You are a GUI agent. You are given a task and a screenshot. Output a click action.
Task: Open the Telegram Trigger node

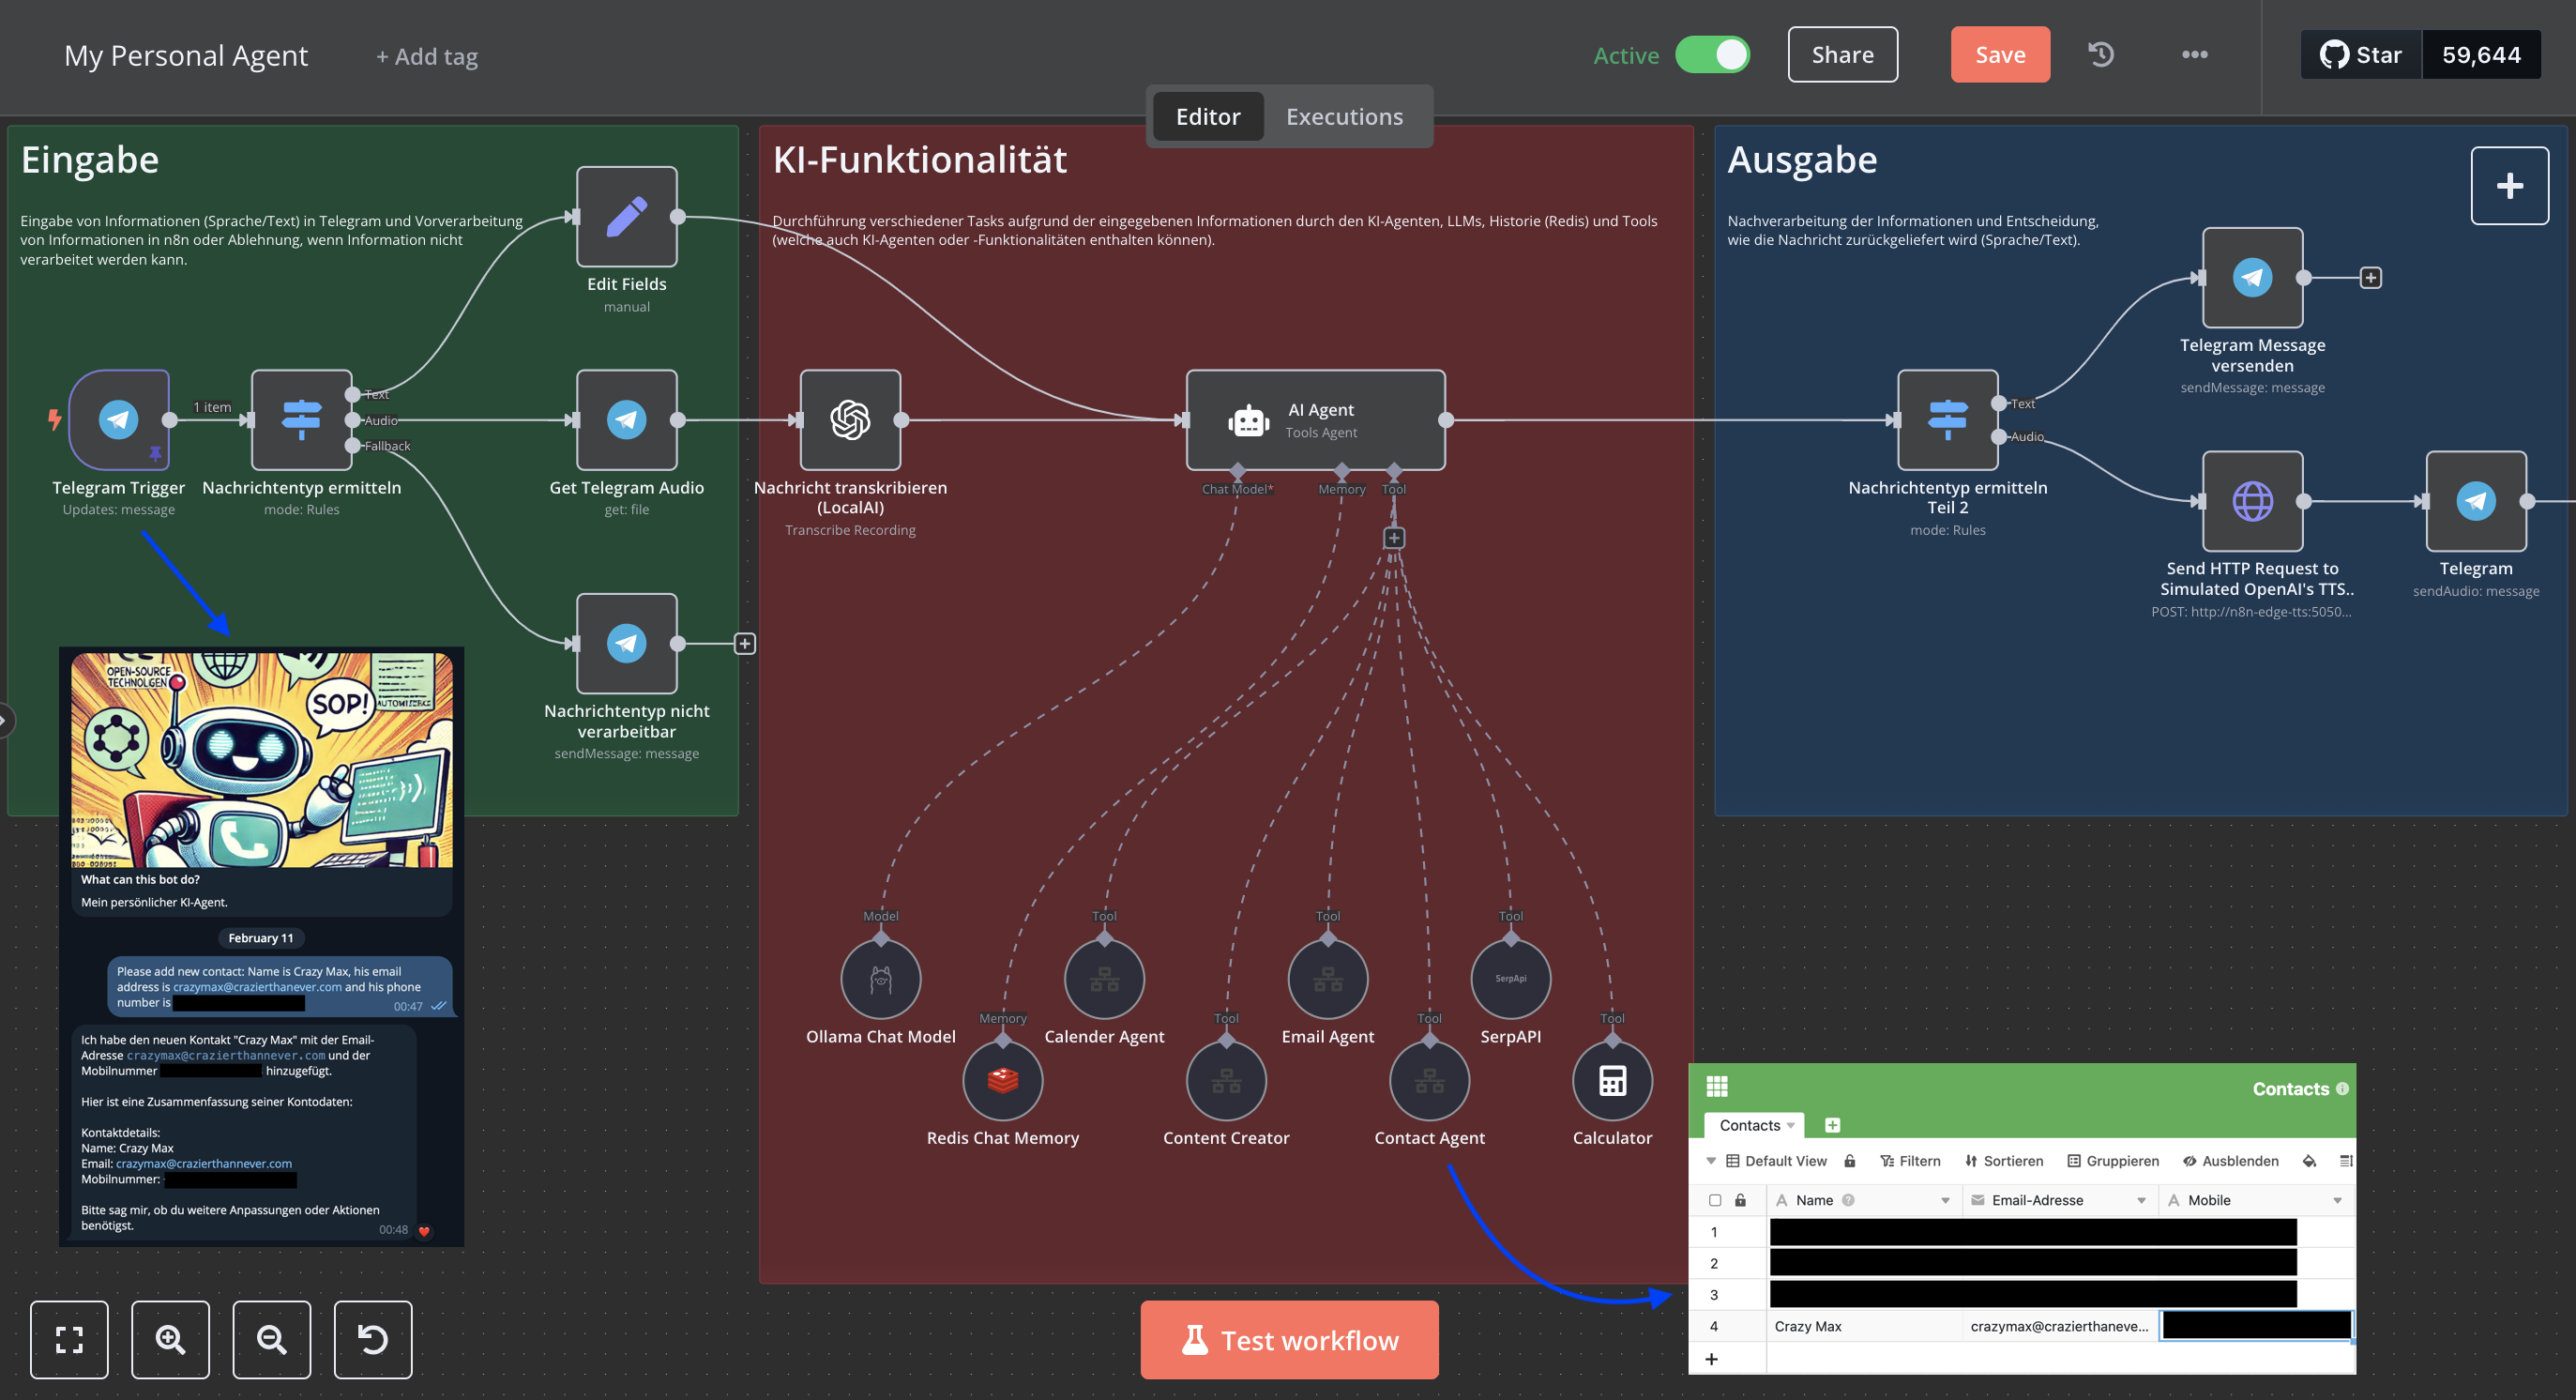[x=119, y=420]
